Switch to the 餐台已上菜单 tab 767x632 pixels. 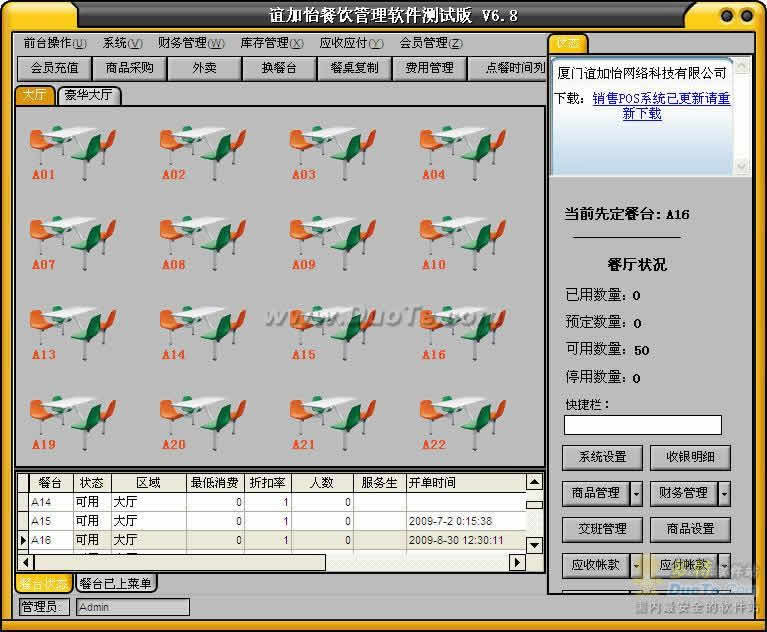click(x=116, y=583)
